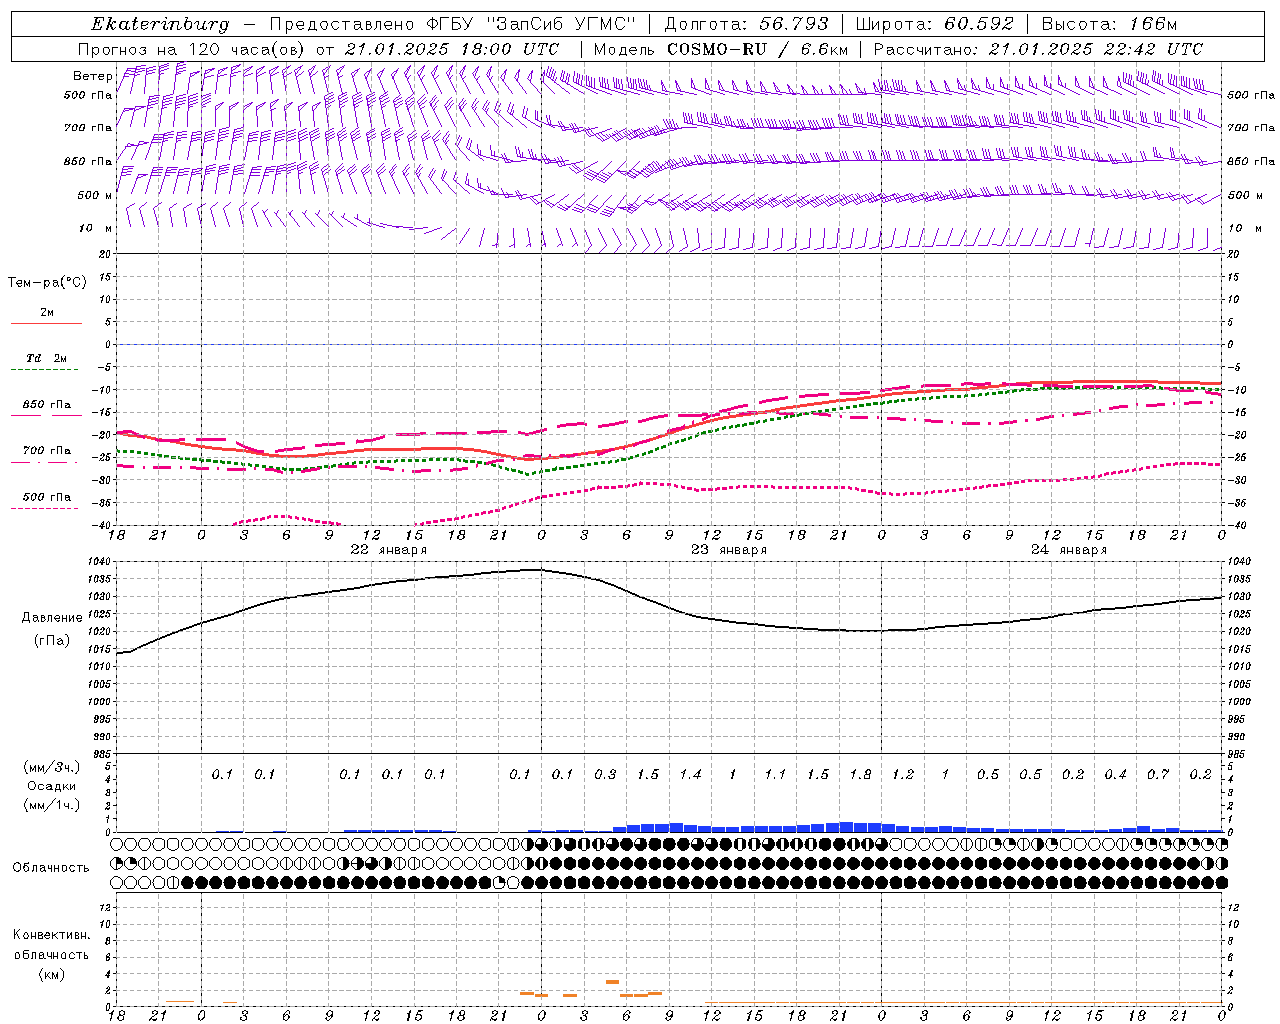Click the Конвективн. label
The image size is (1280, 1024).
[52, 935]
